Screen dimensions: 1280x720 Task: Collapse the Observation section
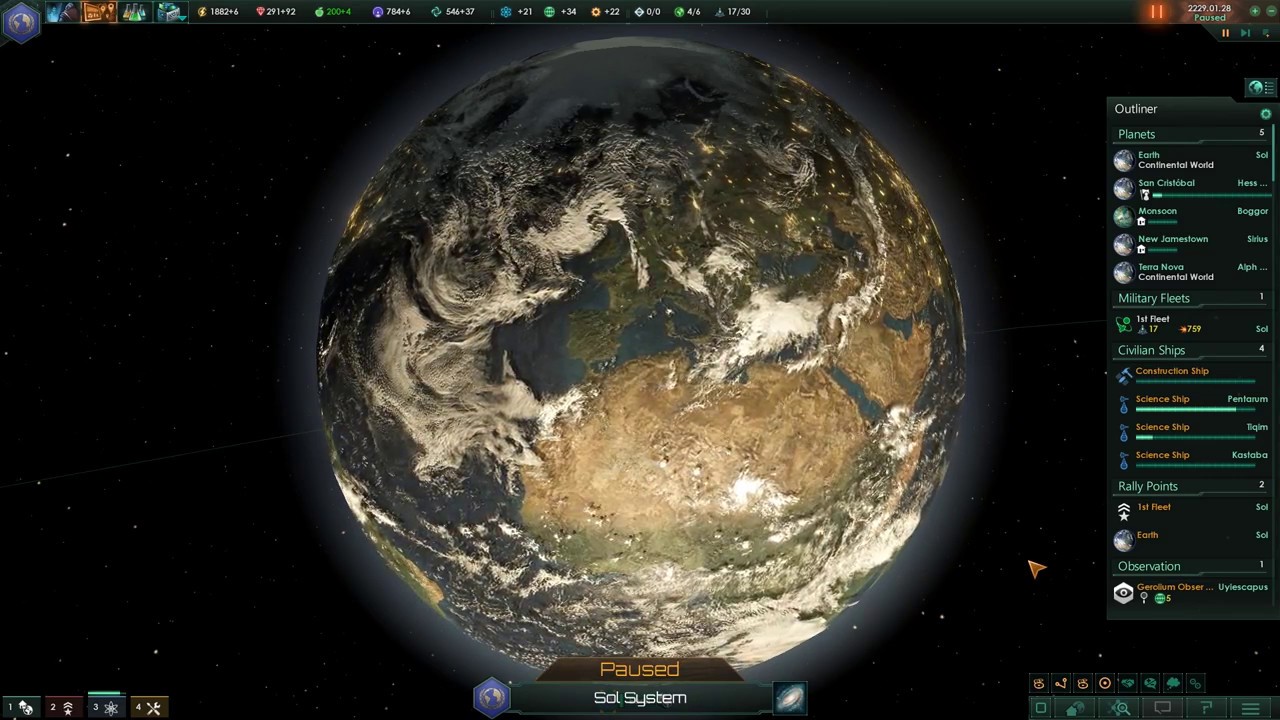1191,566
